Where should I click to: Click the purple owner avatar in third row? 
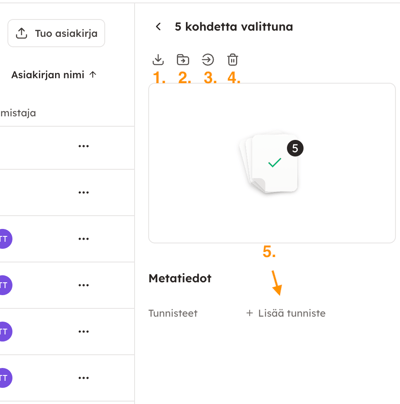pyautogui.click(x=5, y=239)
